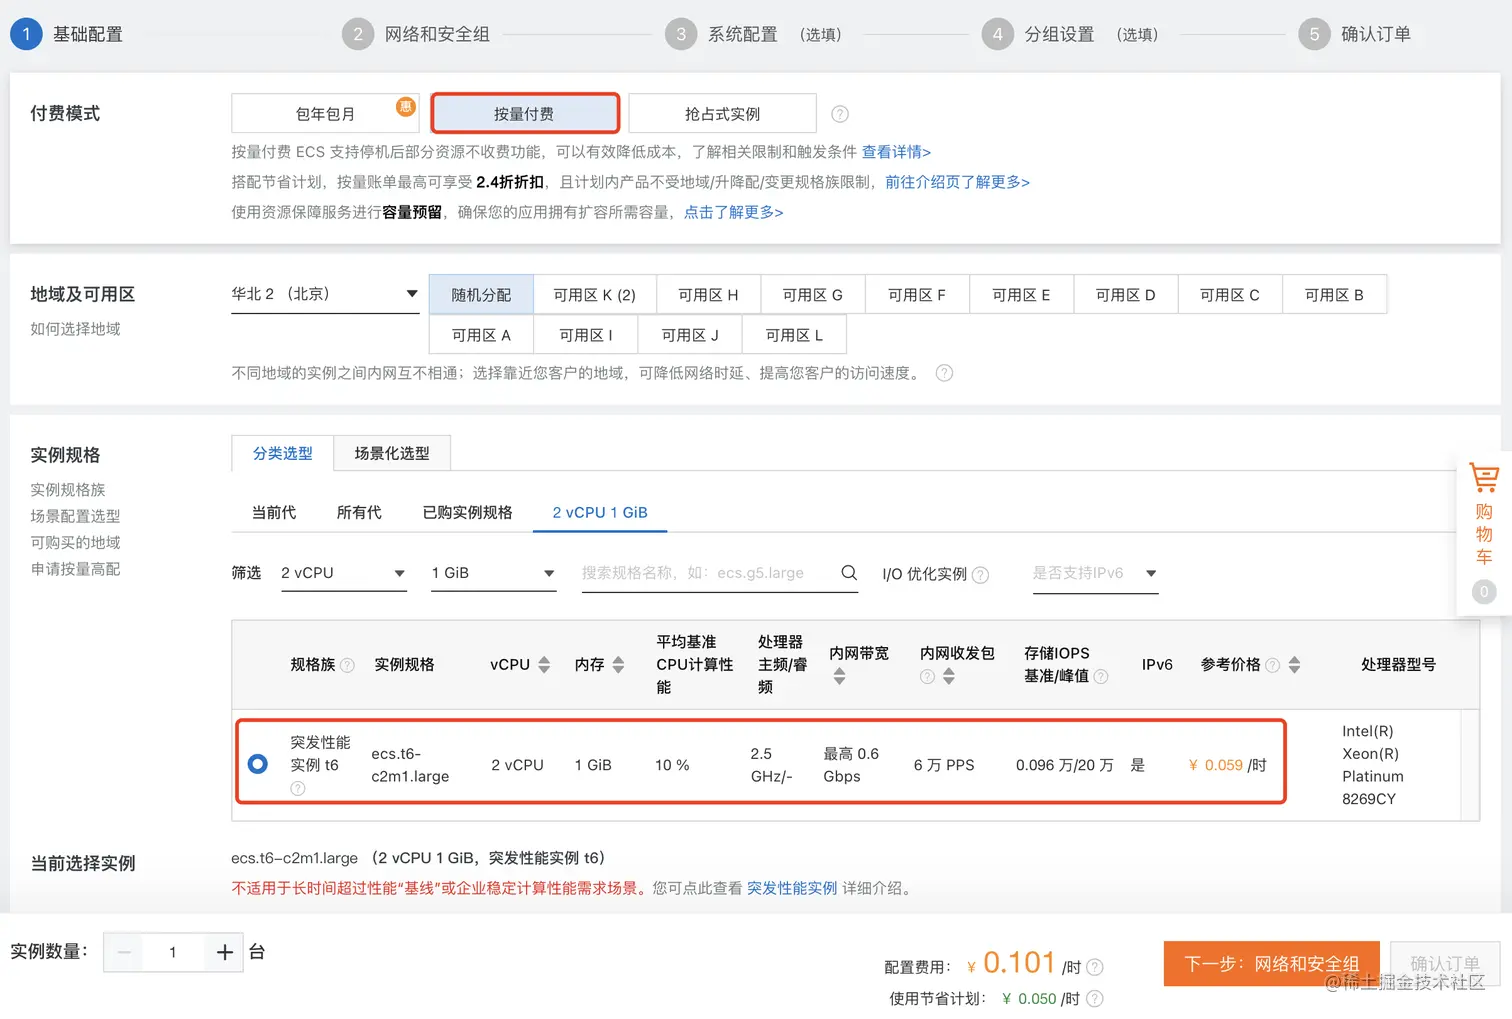Viewport: 1512px width, 1019px height.
Task: Open the 2 vCPU filter dropdown
Action: [x=343, y=573]
